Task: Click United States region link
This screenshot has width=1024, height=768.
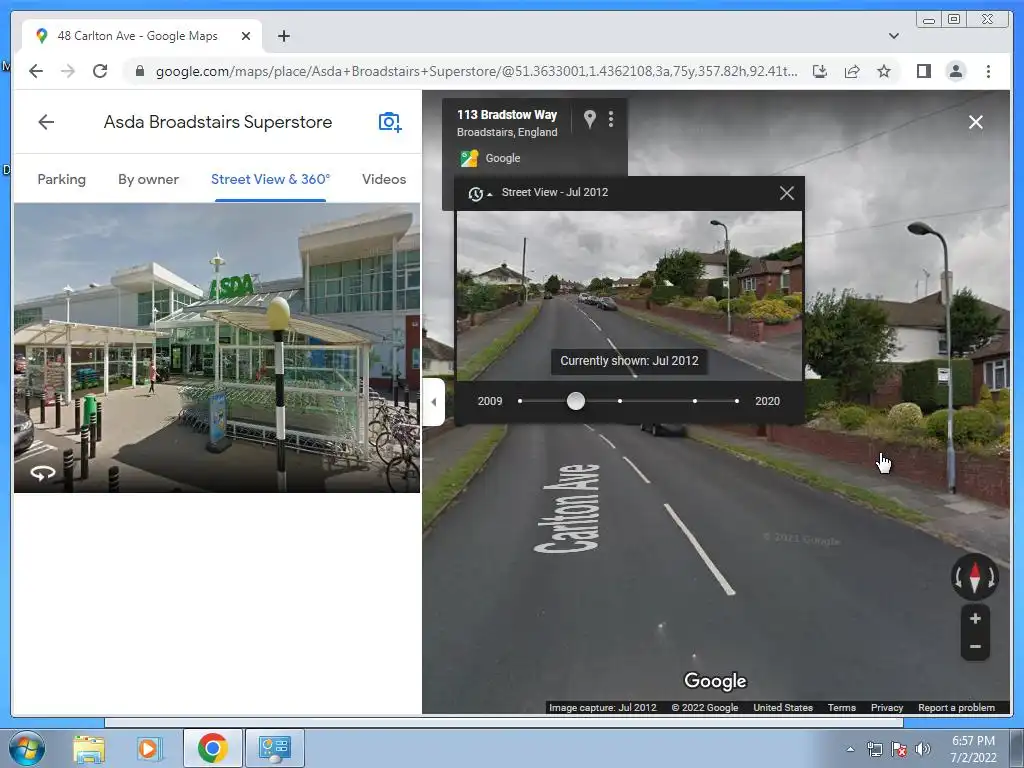Action: (783, 707)
